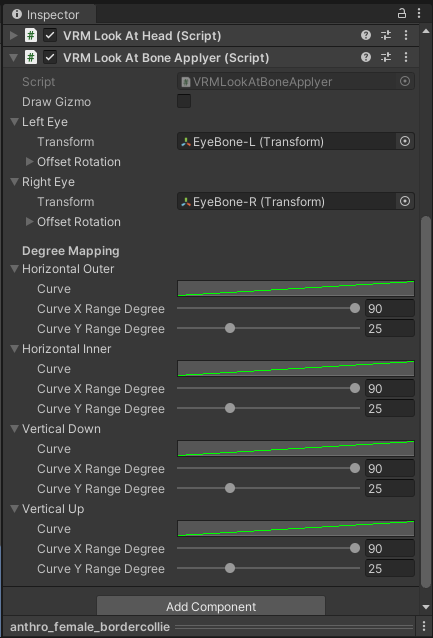Click the VRM Look At Head script icon
The width and height of the screenshot is (433, 638).
pos(31,35)
